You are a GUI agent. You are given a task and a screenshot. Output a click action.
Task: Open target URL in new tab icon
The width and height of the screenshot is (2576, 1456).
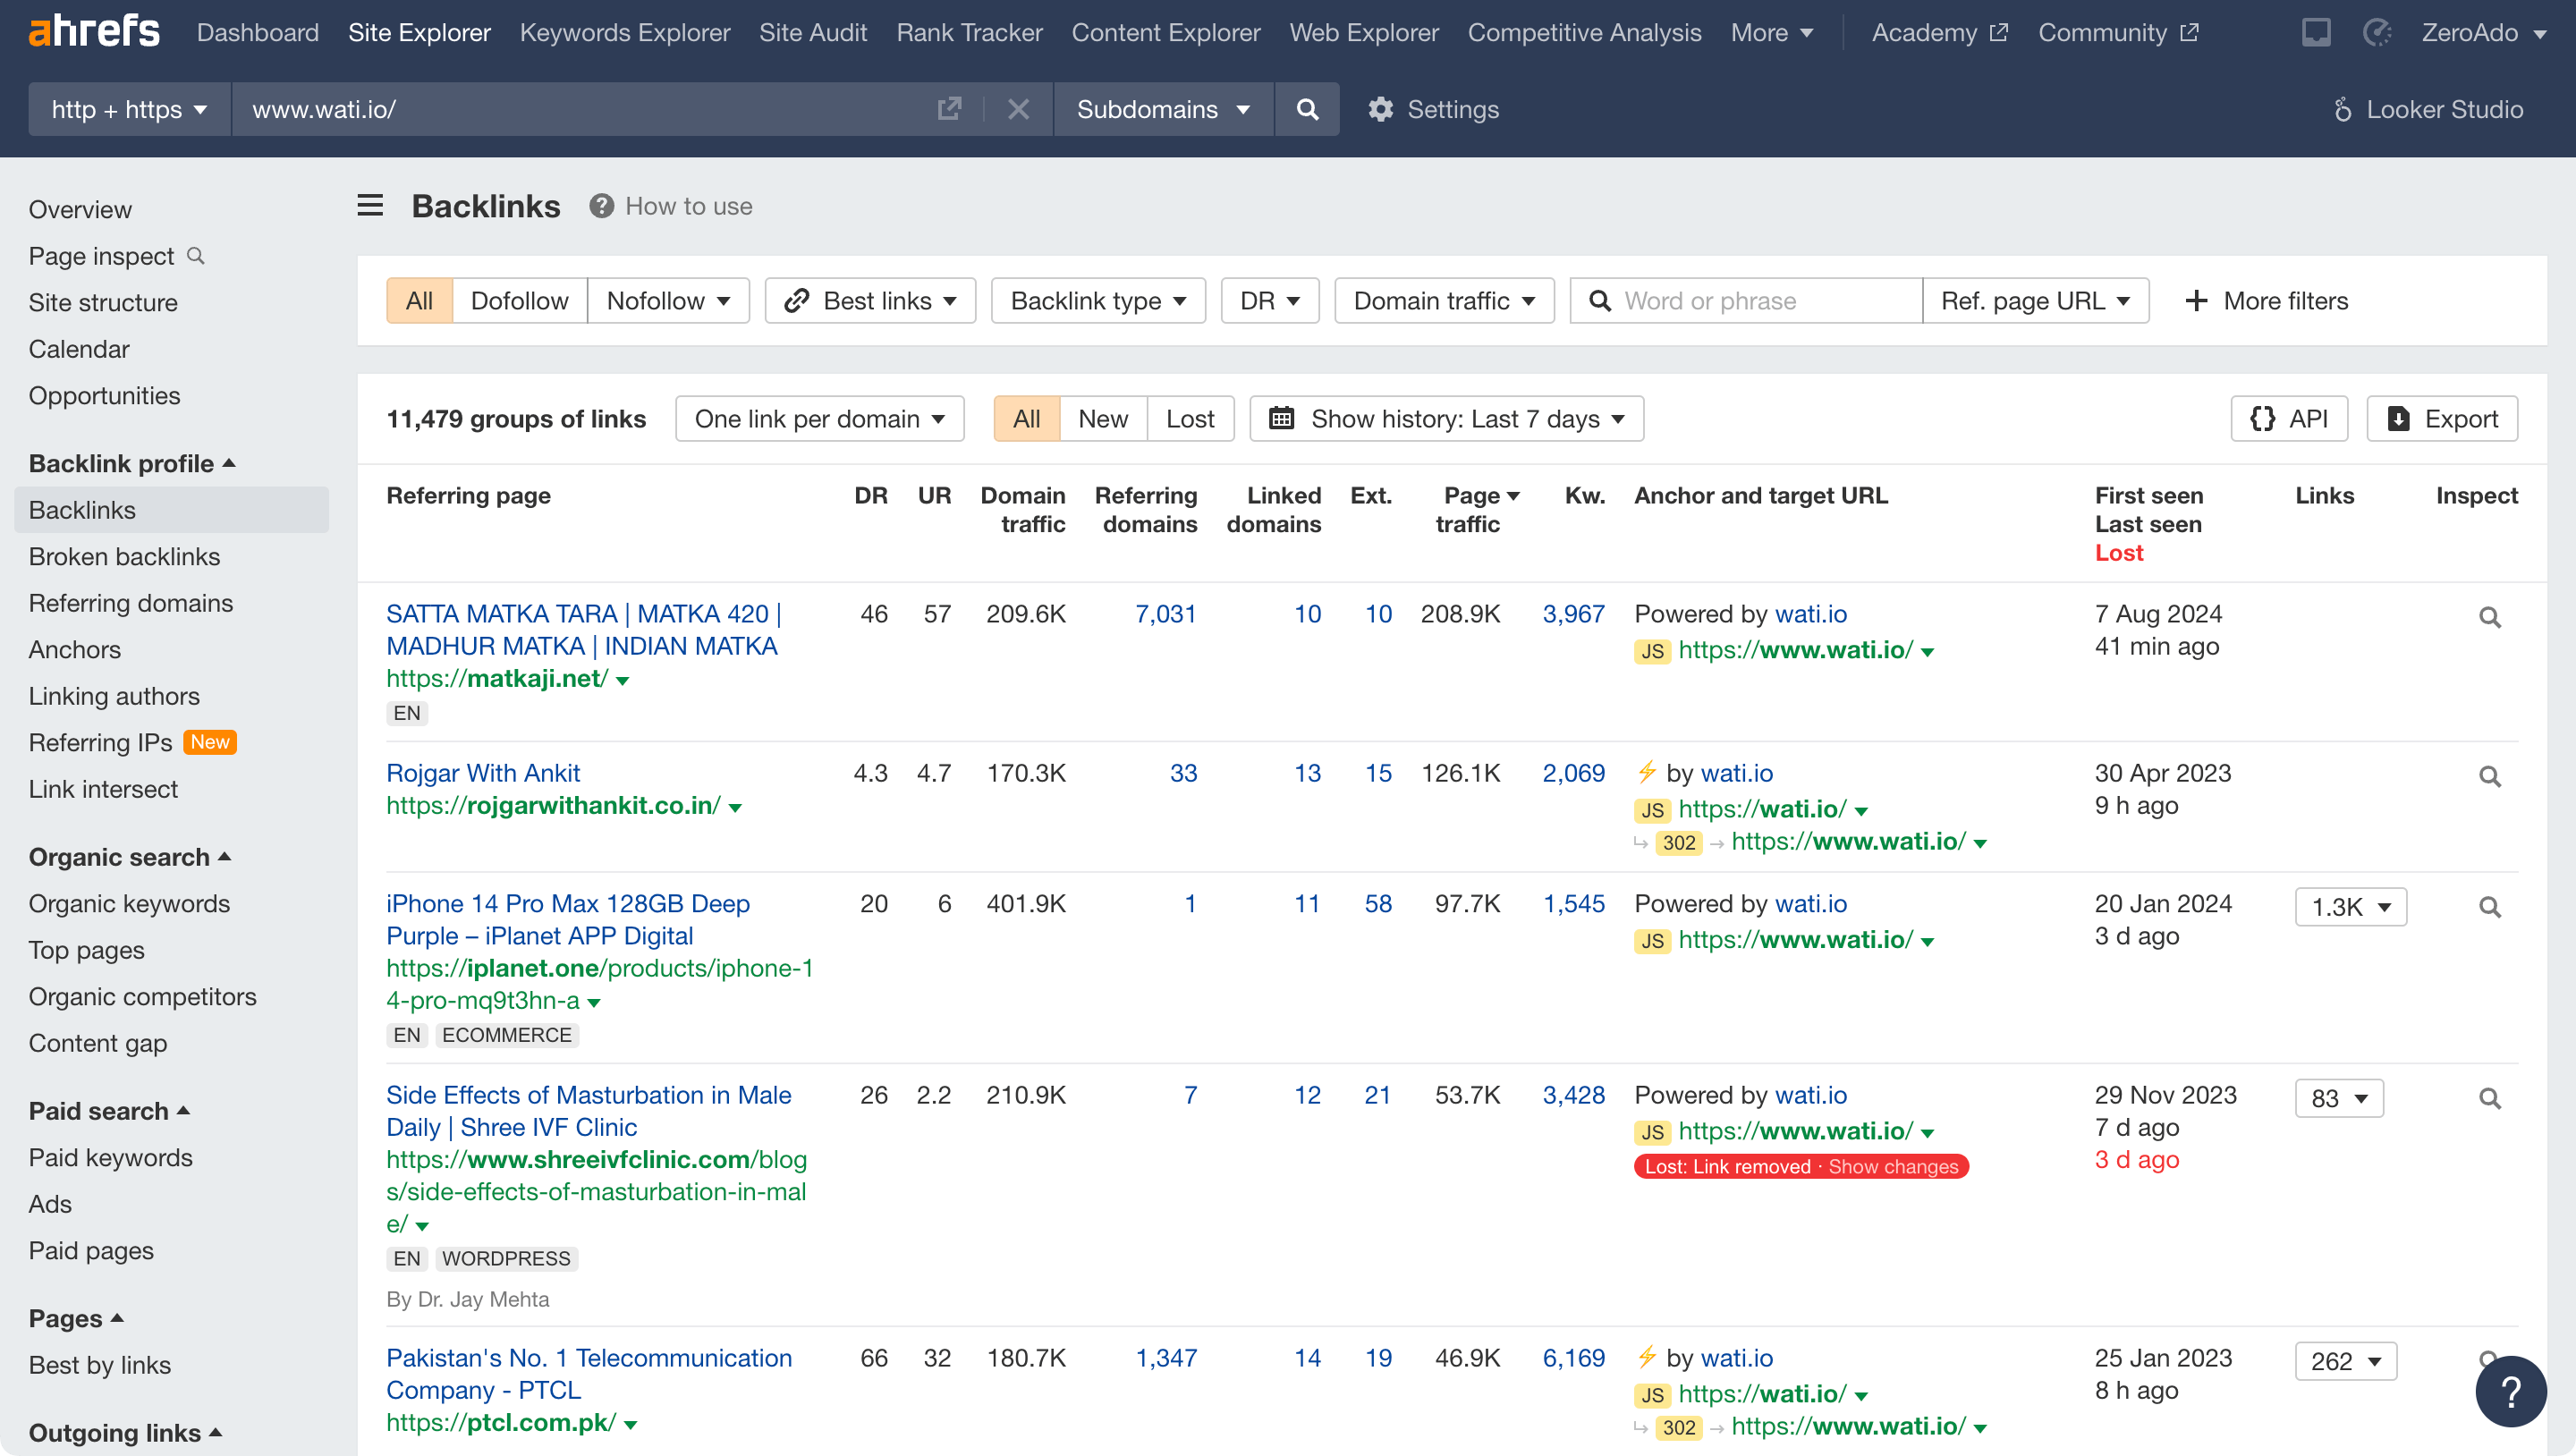(949, 109)
